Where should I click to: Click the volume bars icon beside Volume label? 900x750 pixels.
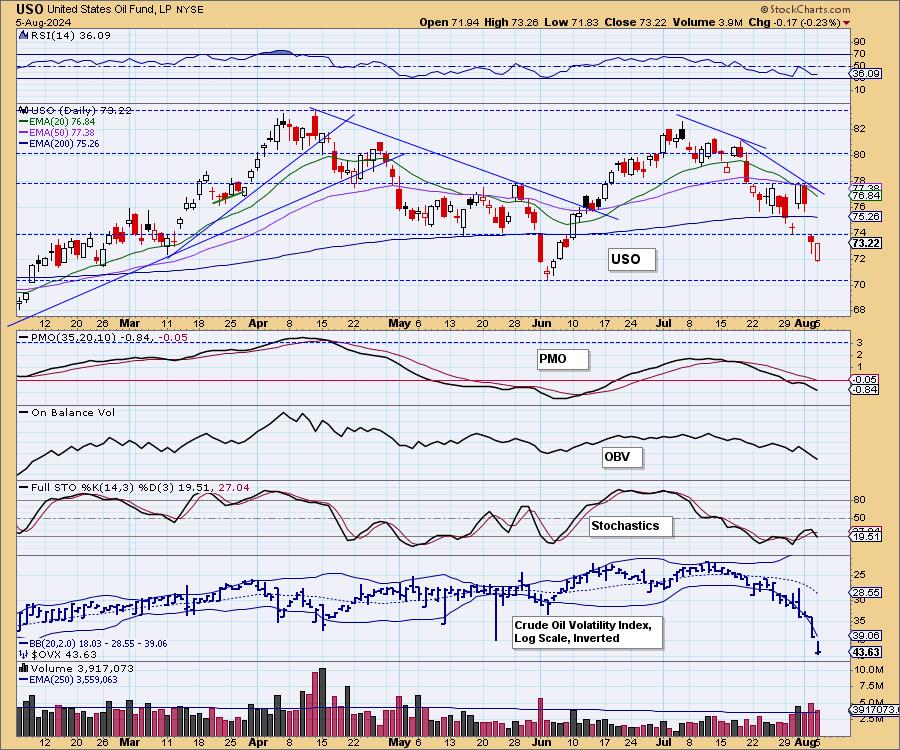24,668
